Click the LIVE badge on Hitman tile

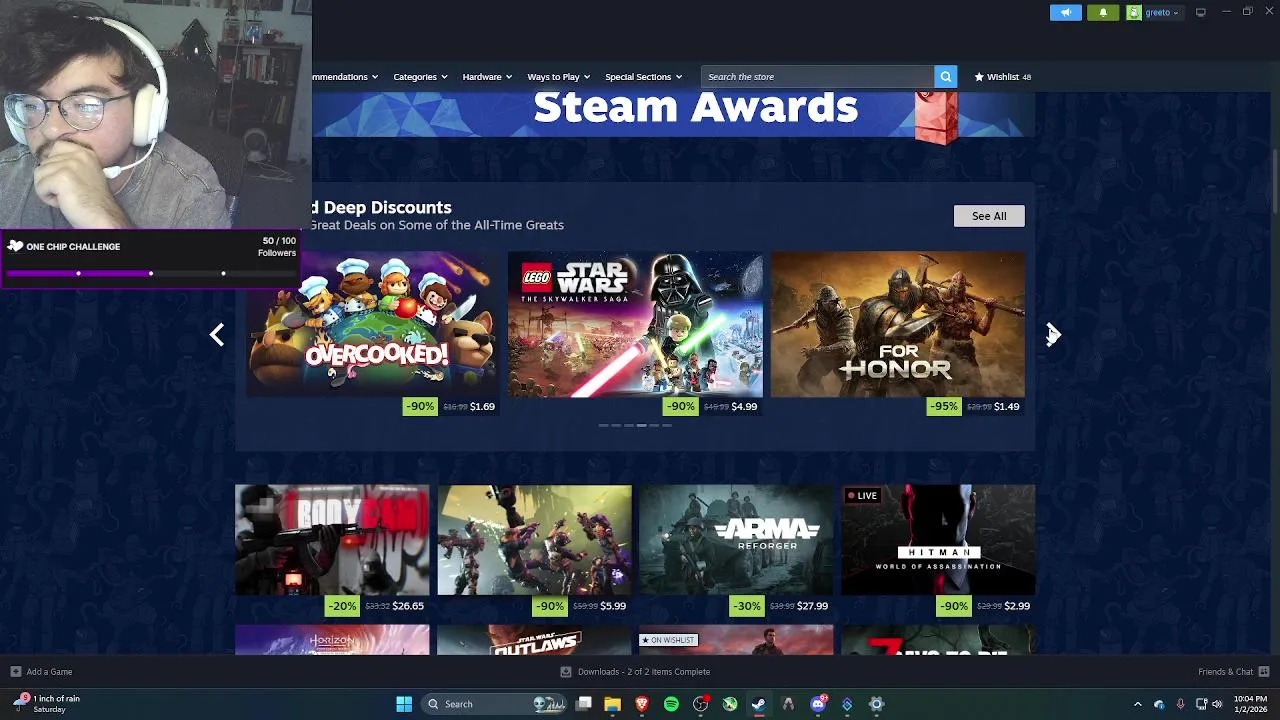(862, 496)
